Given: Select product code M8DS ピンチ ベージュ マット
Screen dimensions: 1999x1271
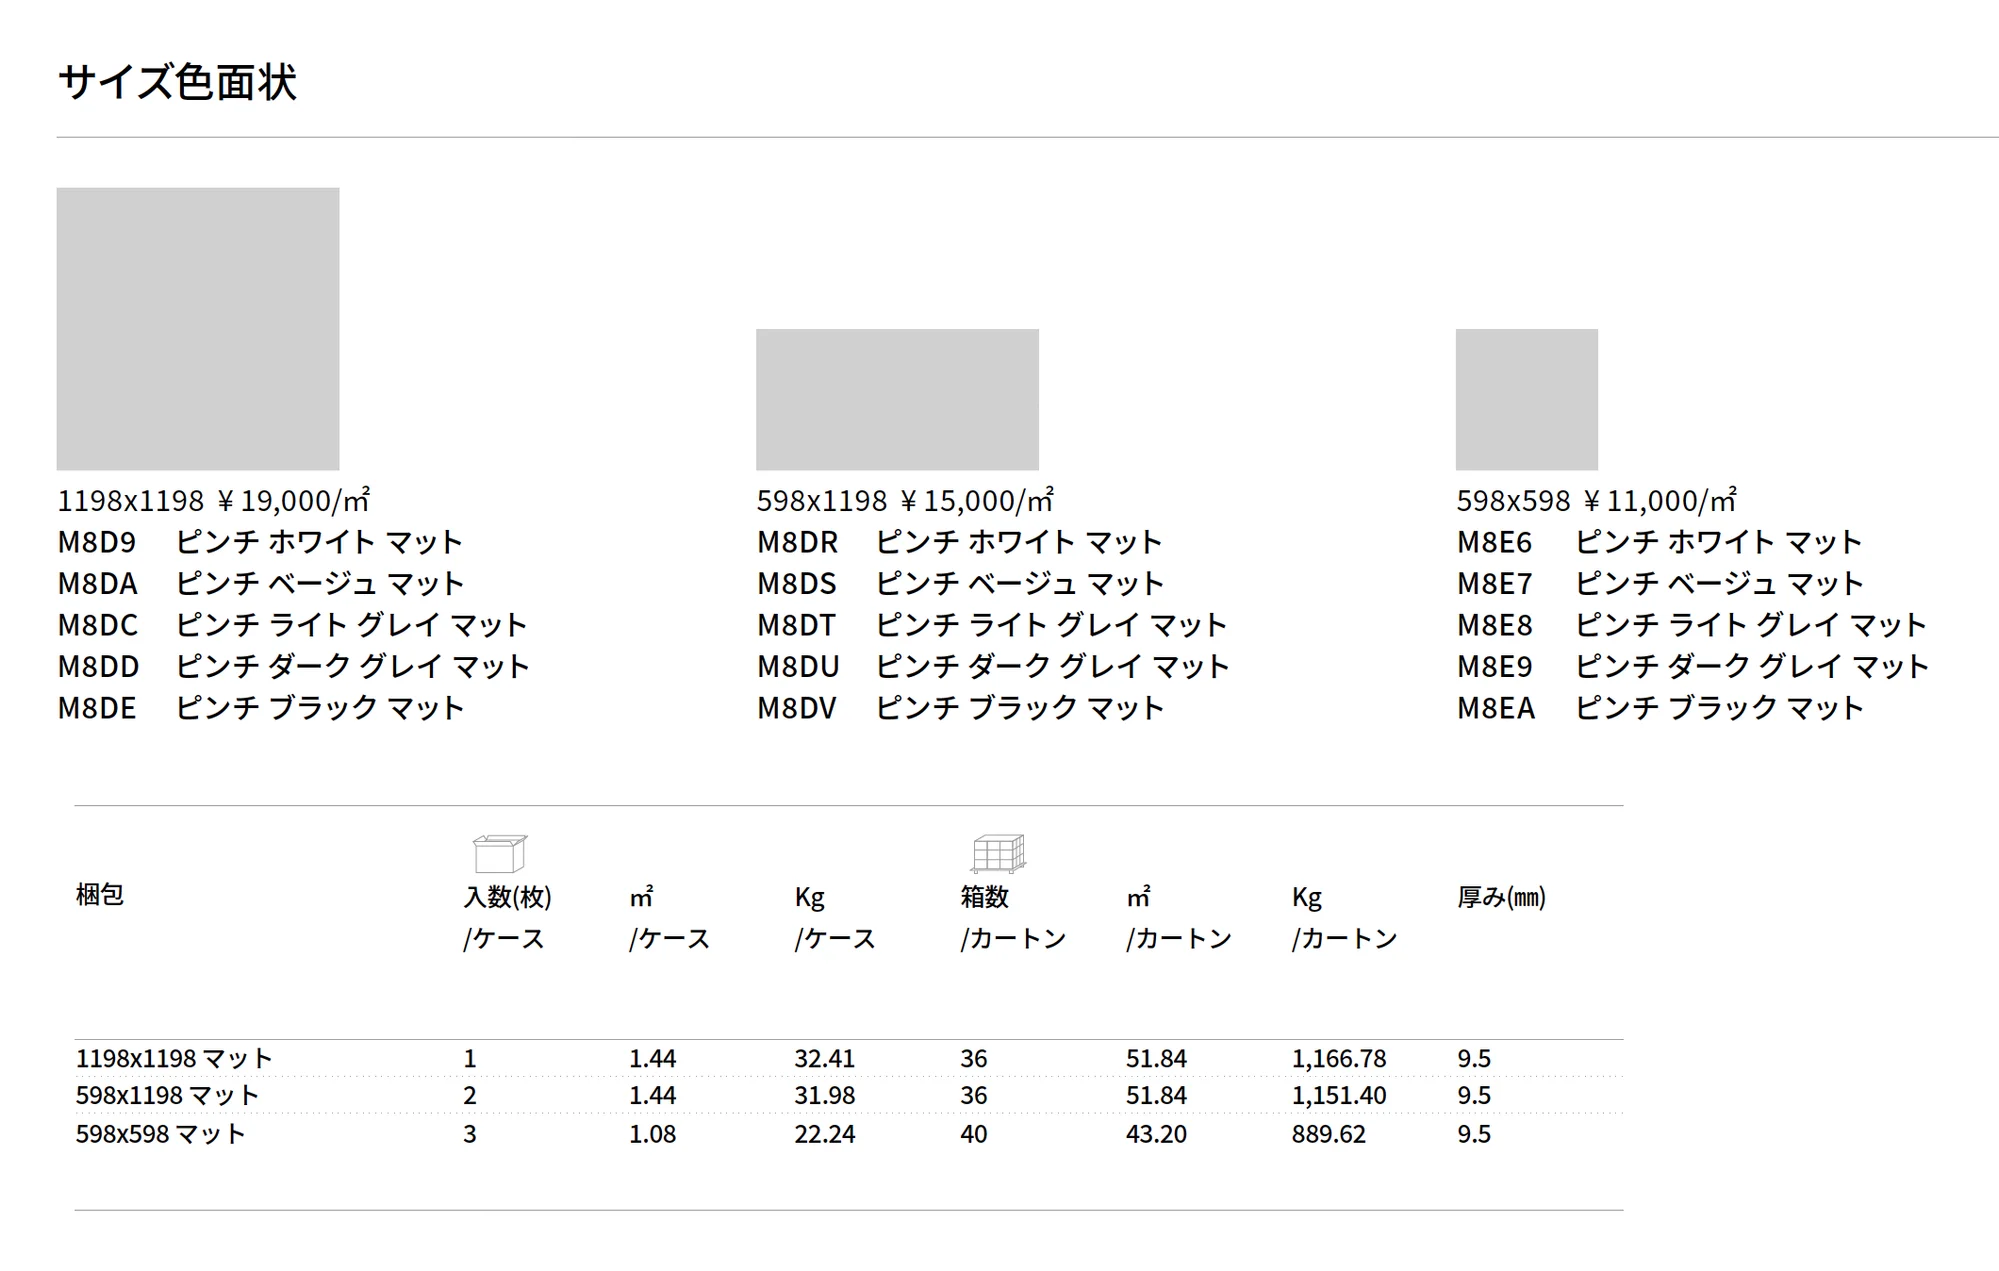Looking at the screenshot, I should coord(961,583).
